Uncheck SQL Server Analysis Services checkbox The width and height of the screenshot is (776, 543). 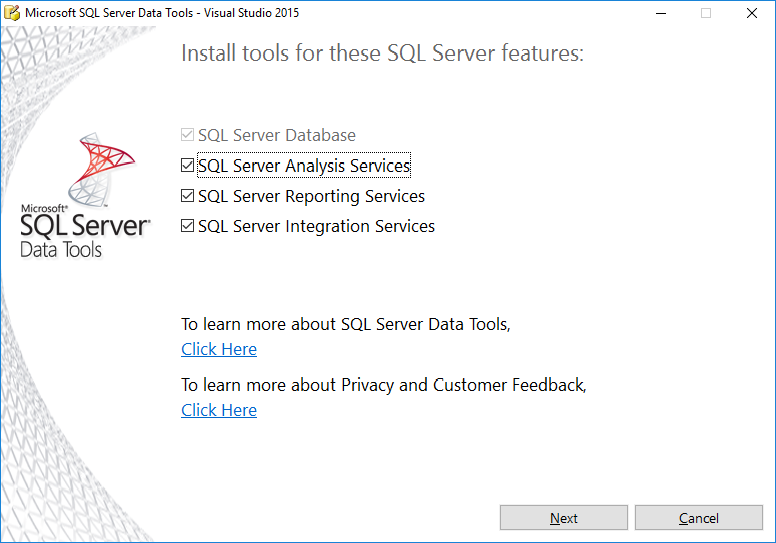(187, 165)
